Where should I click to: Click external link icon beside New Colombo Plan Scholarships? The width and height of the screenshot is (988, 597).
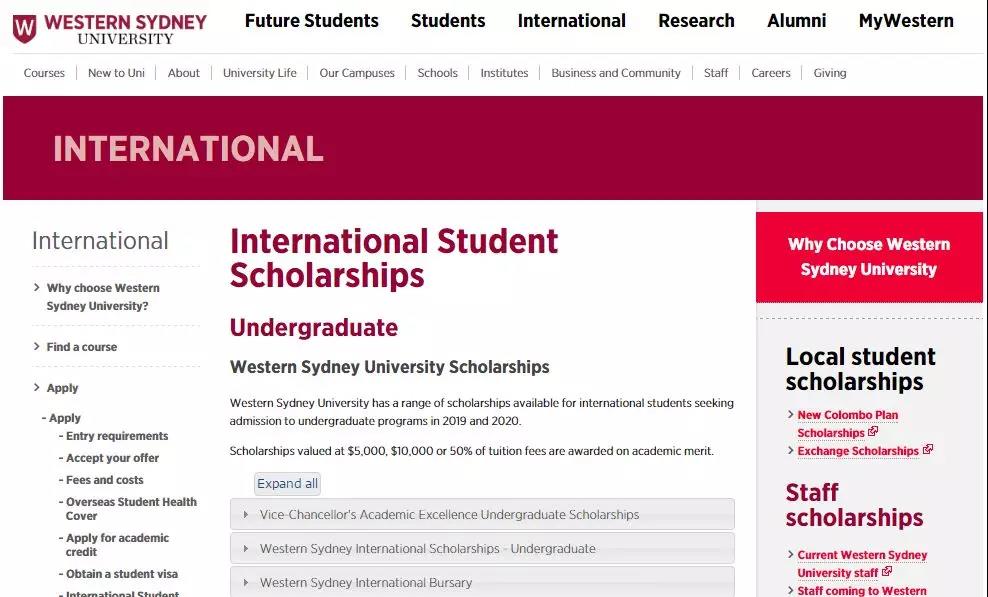[873, 432]
